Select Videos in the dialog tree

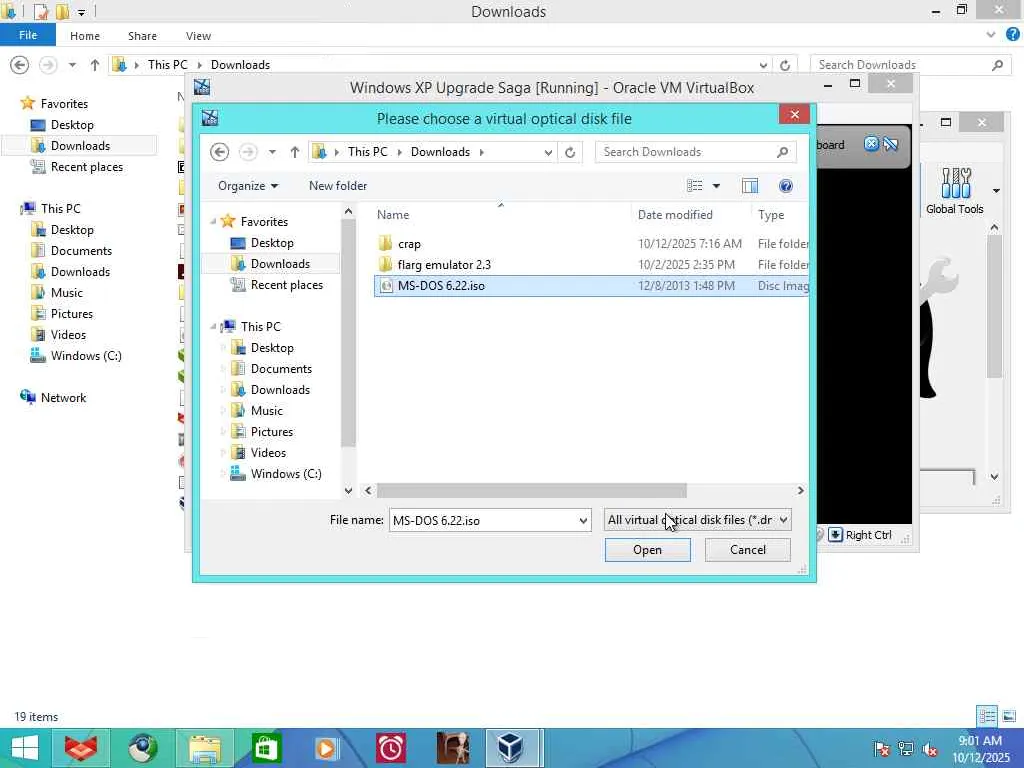(x=268, y=453)
